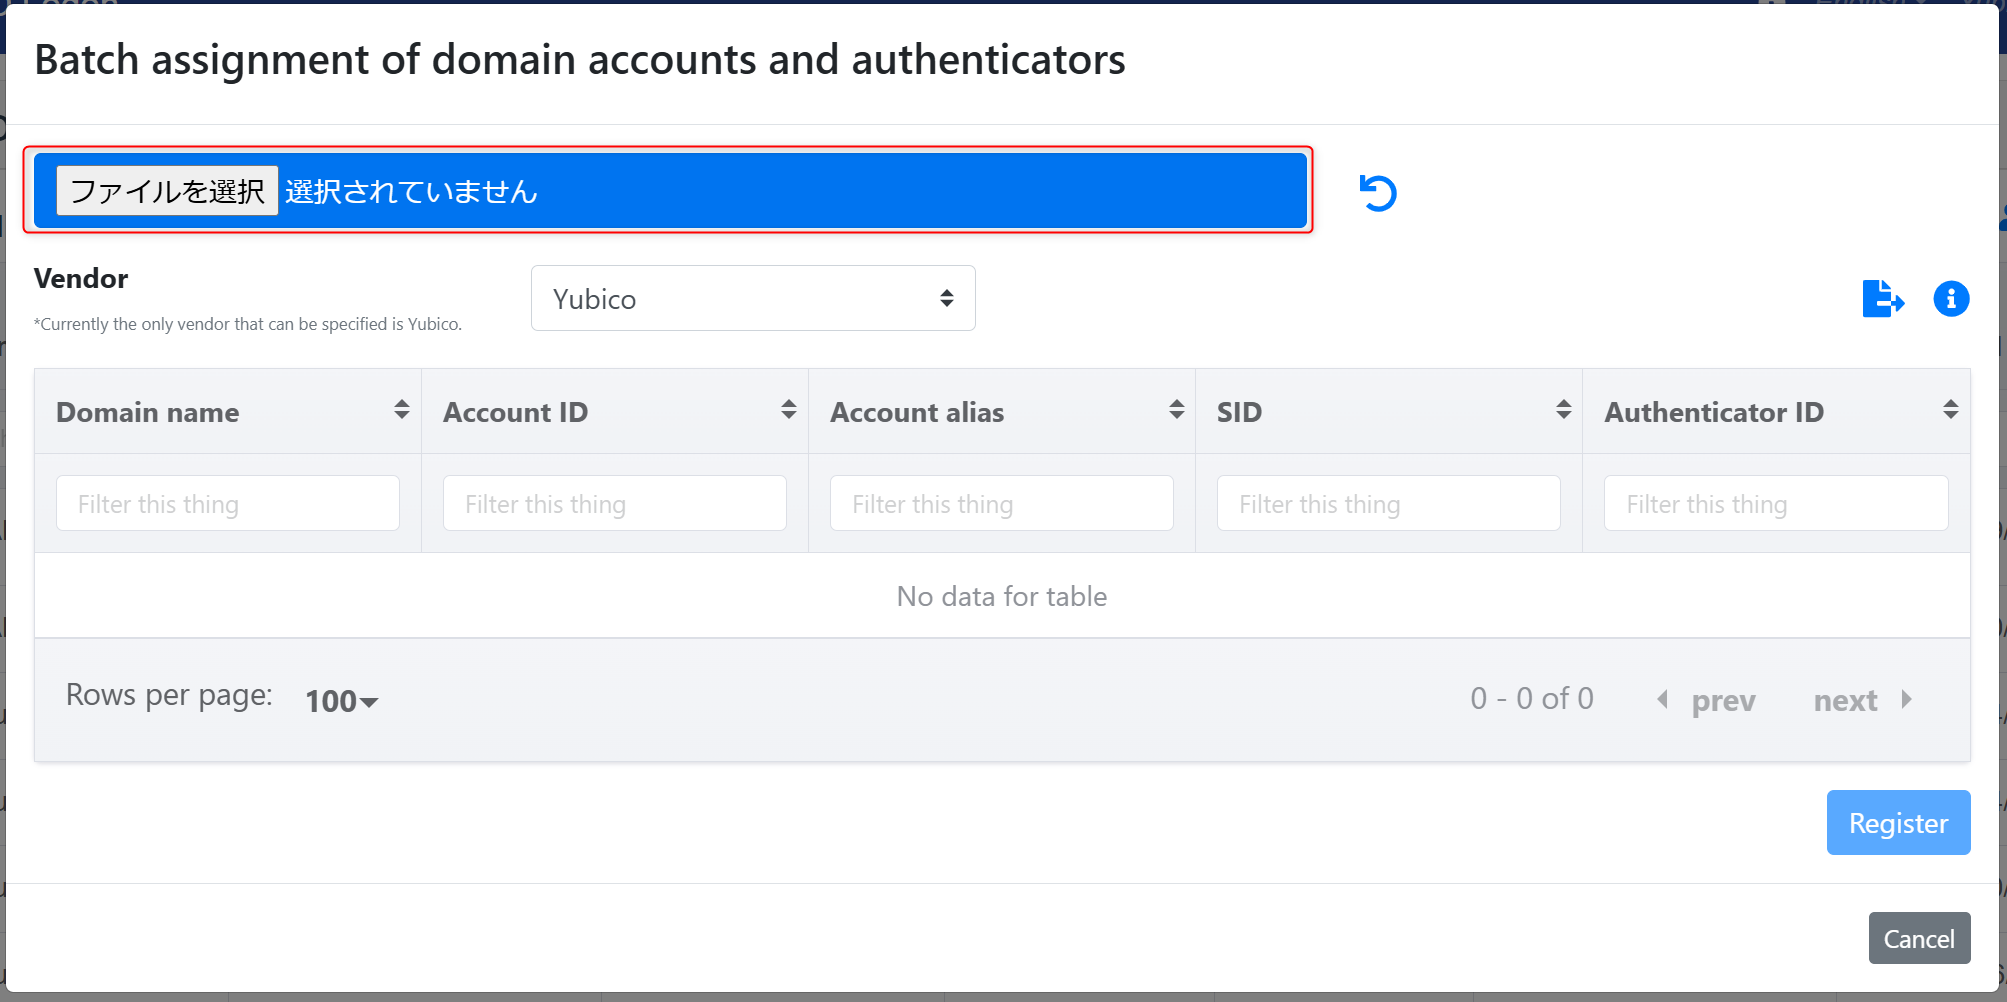Sort by Domain name column arrows
This screenshot has height=1002, width=2007.
click(401, 410)
